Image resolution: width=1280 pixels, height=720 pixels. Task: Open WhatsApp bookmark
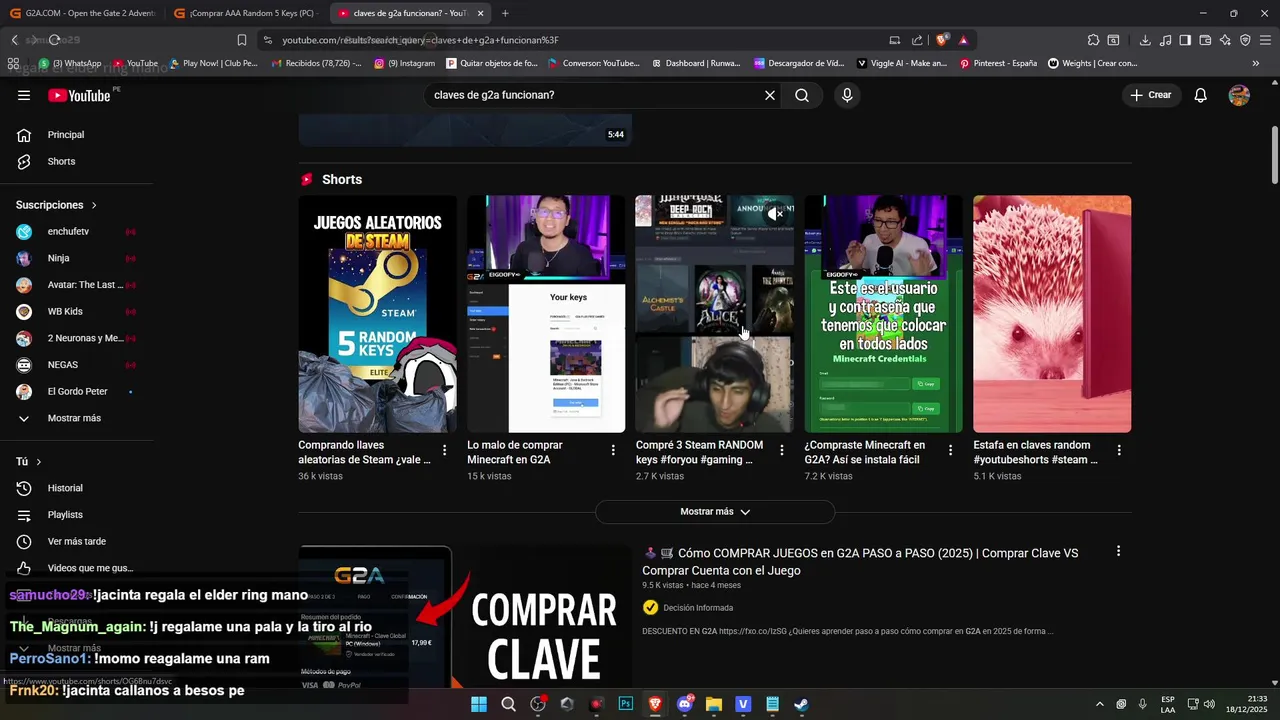(70, 63)
